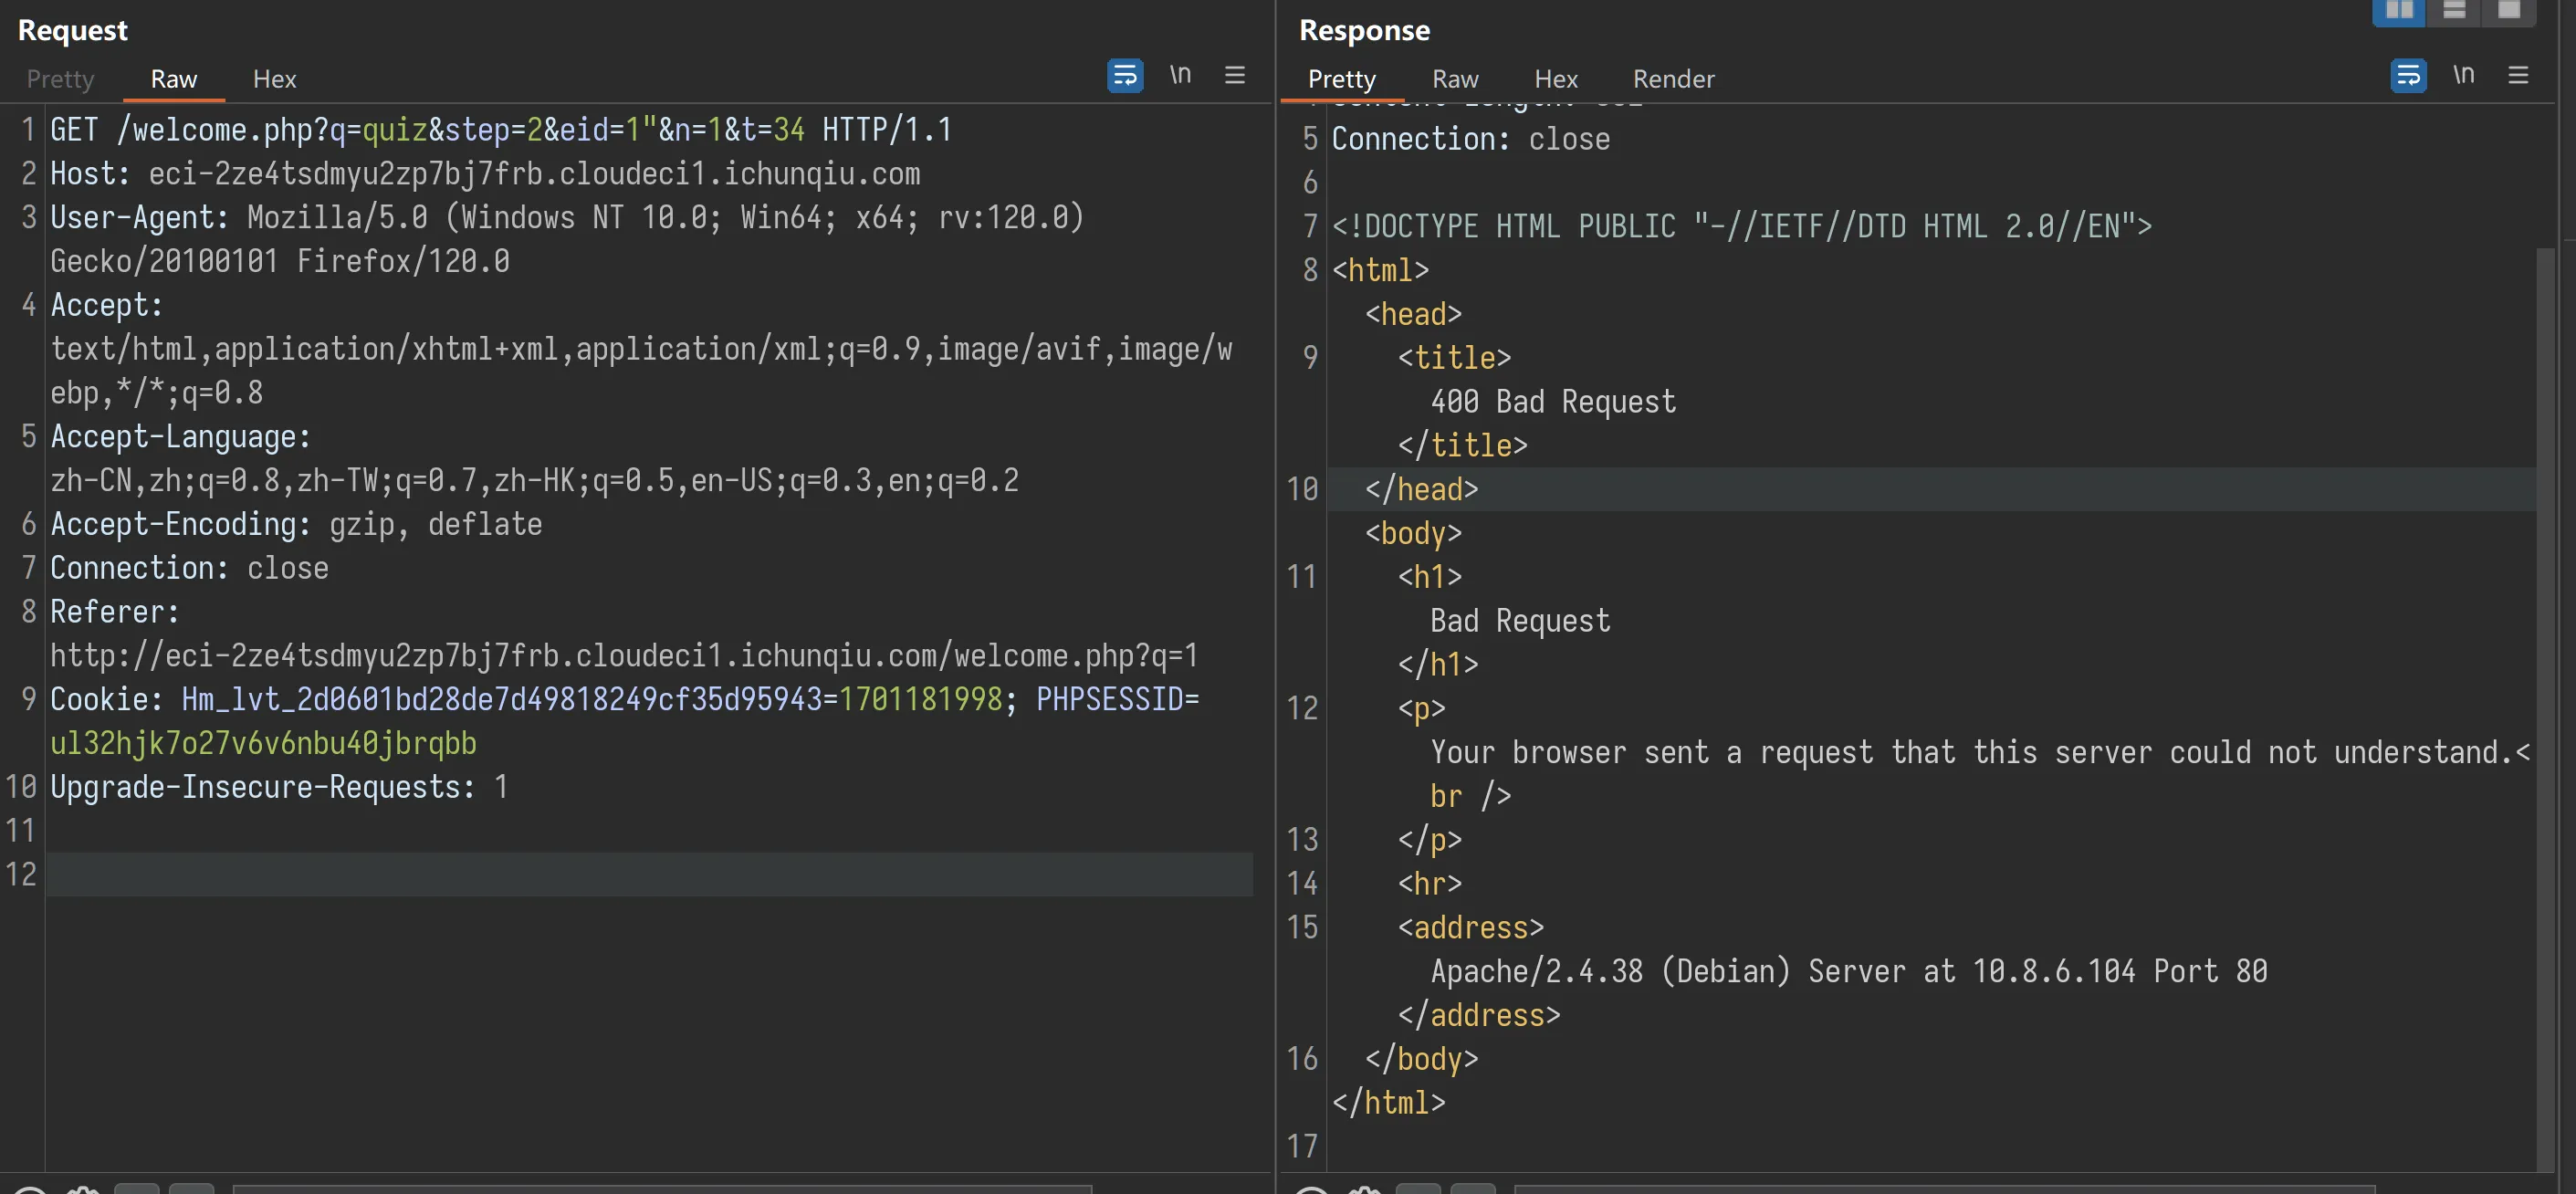Click the opening '<body>' tag in response
This screenshot has width=2576, height=1194.
pos(1414,534)
